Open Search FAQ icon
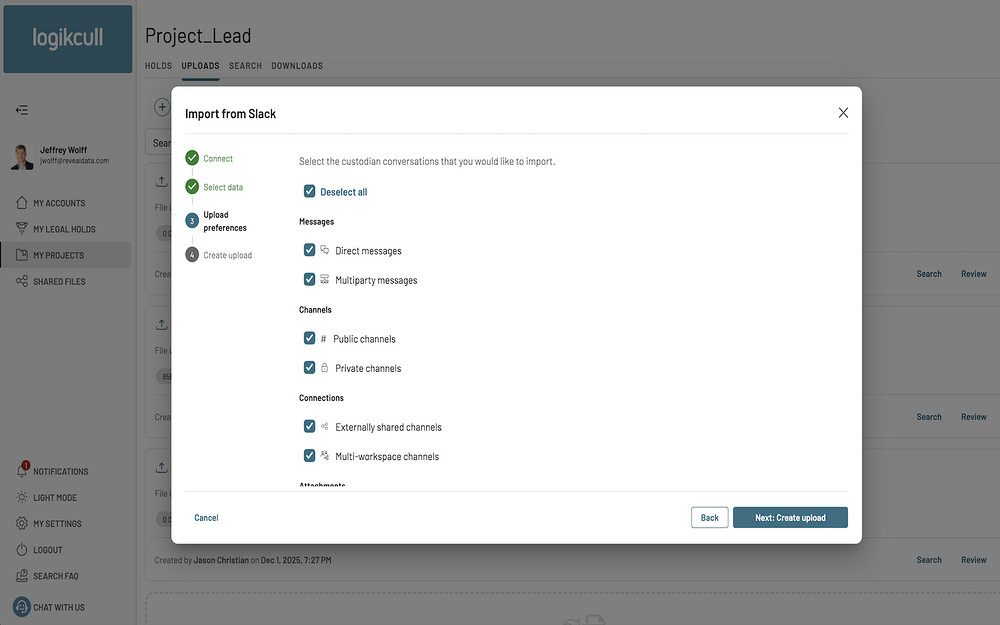The image size is (1000, 625). tap(22, 575)
